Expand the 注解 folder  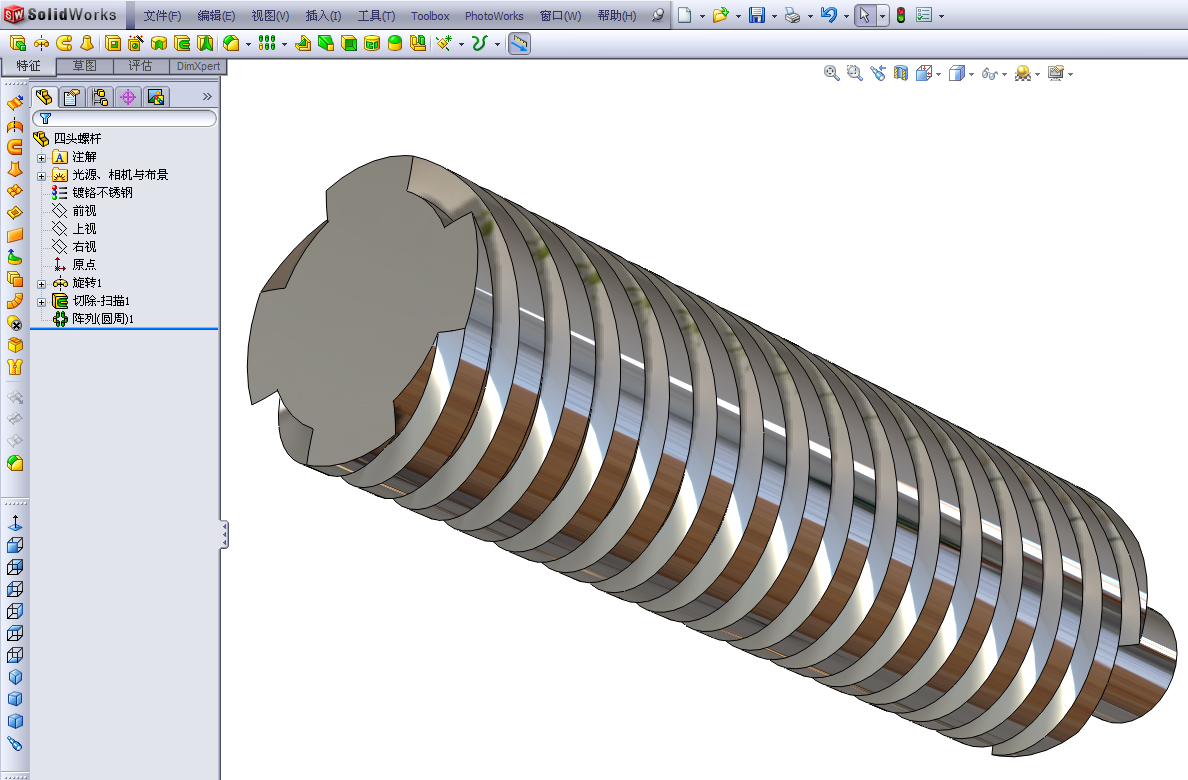click(x=42, y=158)
